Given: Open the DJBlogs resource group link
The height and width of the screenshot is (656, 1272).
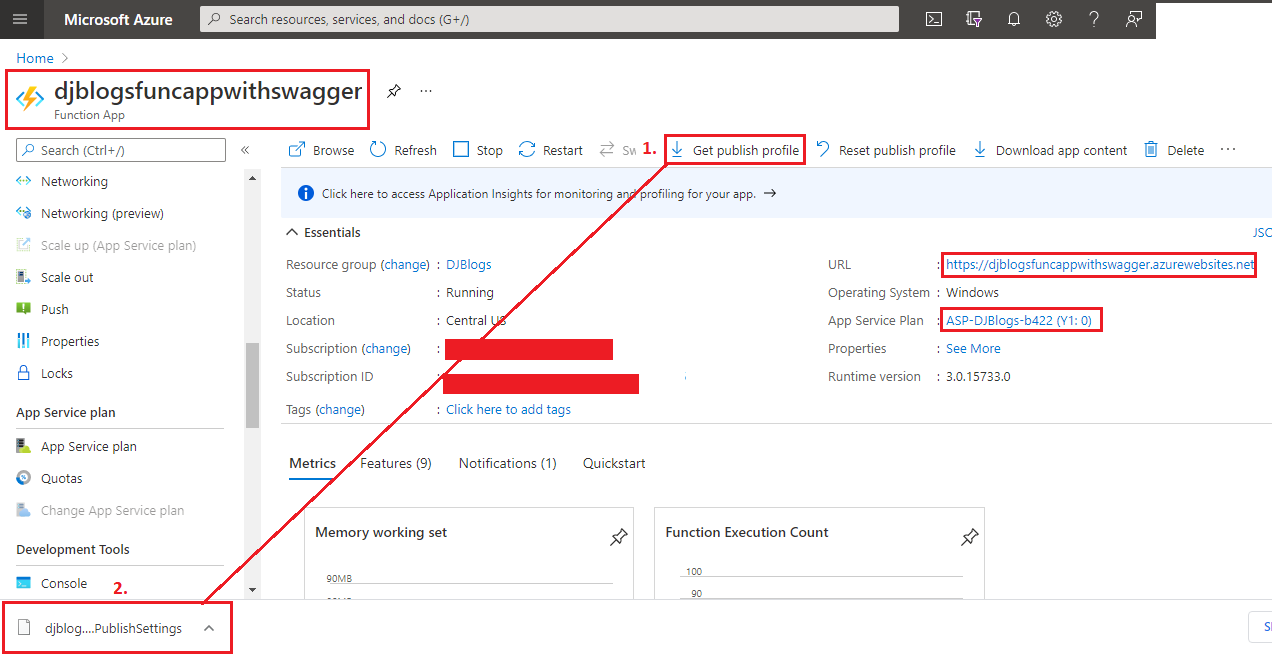Looking at the screenshot, I should pos(469,265).
